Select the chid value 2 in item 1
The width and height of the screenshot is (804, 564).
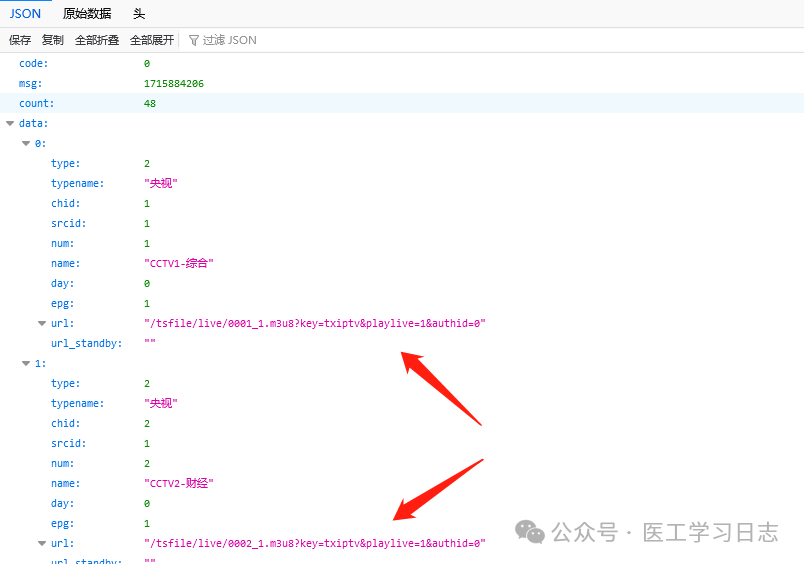click(147, 424)
